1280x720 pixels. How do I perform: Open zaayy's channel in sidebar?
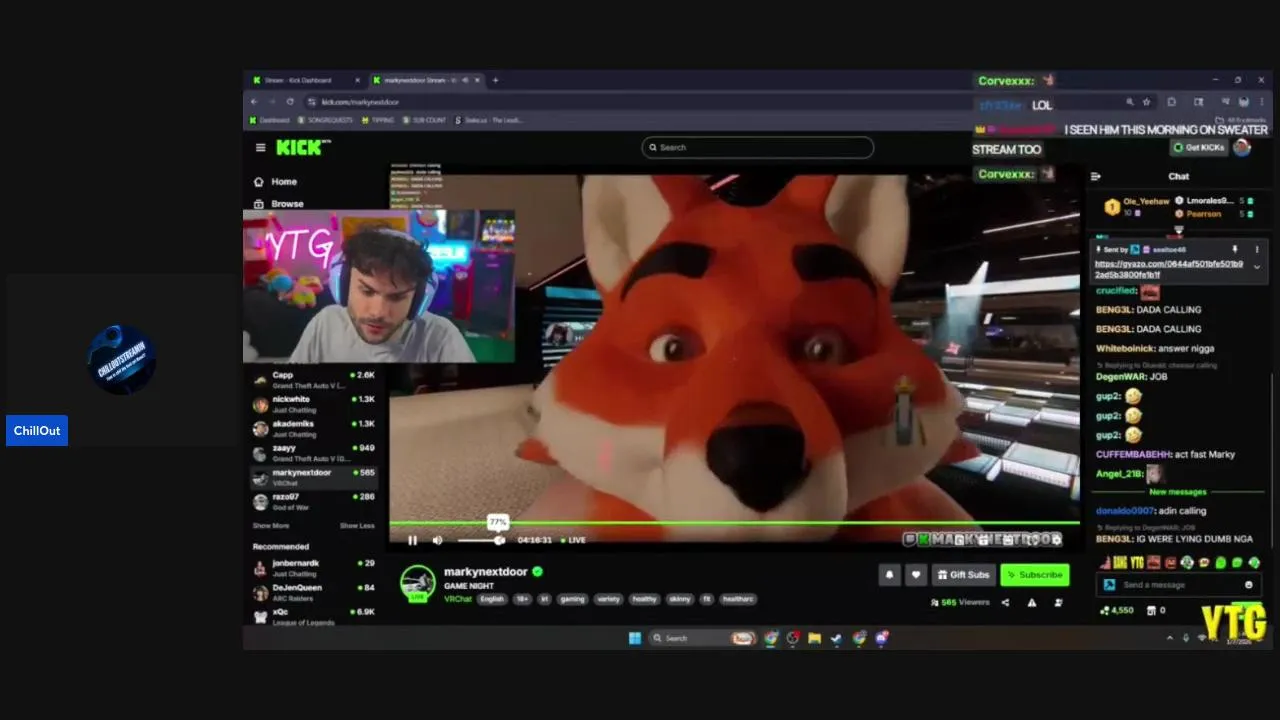click(x=314, y=453)
